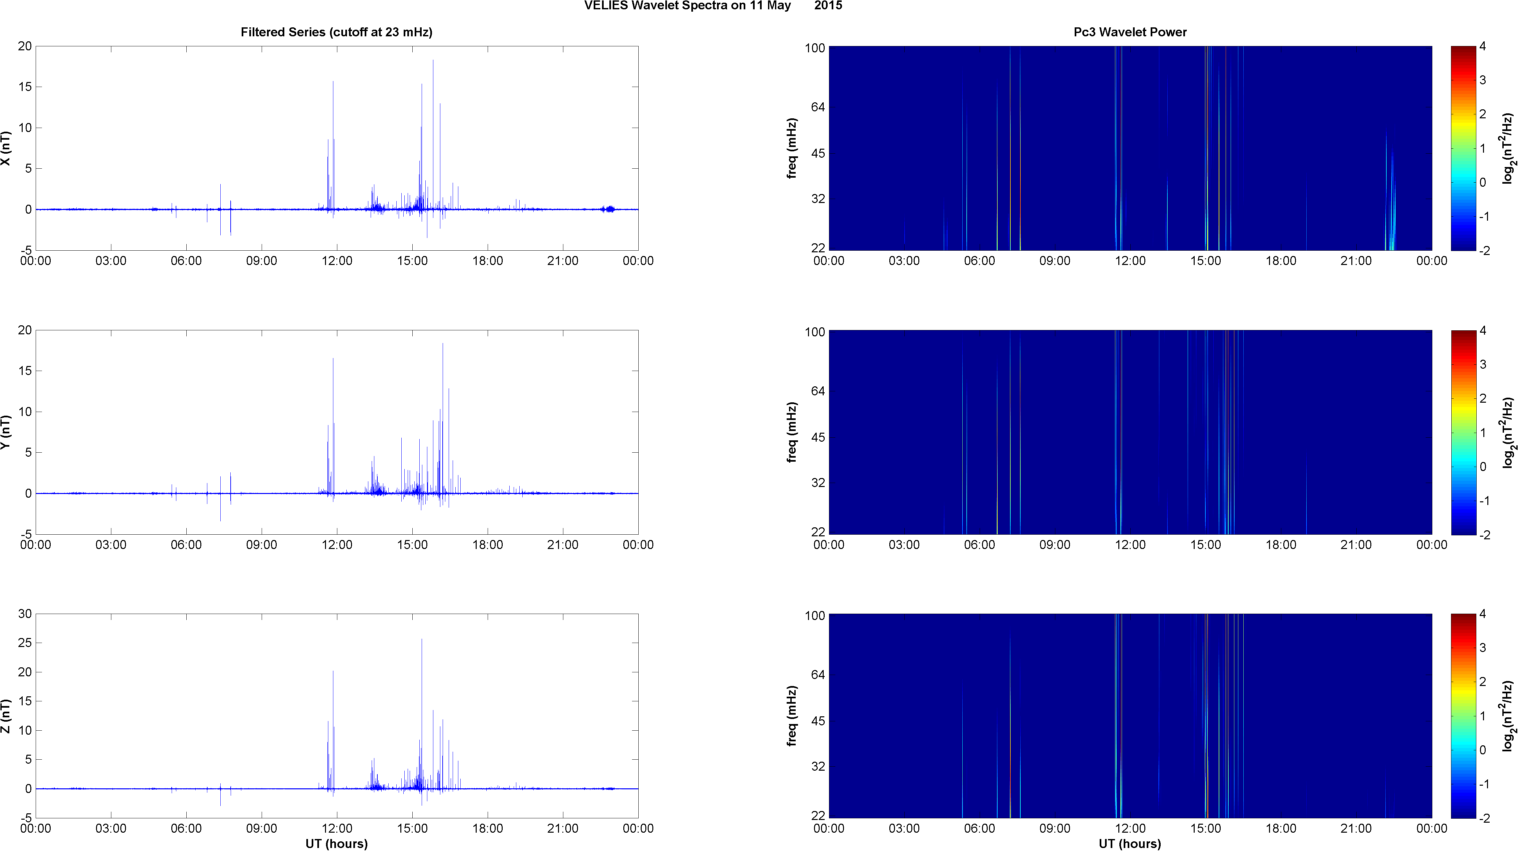This screenshot has width=1518, height=851.
Task: Select the 'Pc3 Wavelet Power' heading
Action: click(x=1130, y=32)
